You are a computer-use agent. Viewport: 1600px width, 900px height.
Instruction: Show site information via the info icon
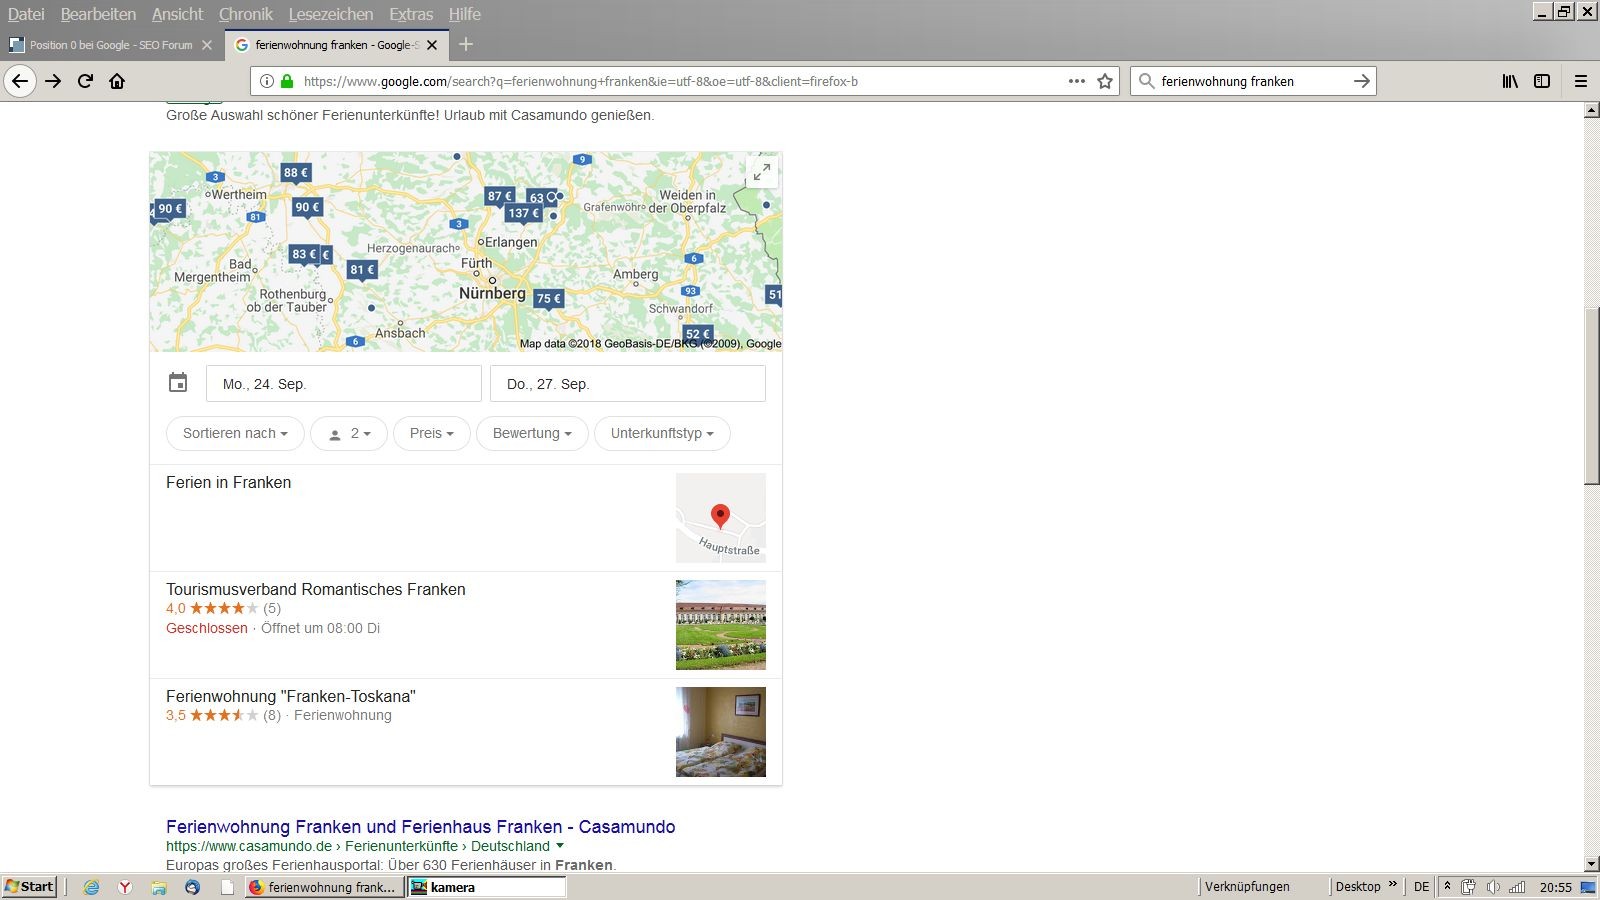(267, 81)
